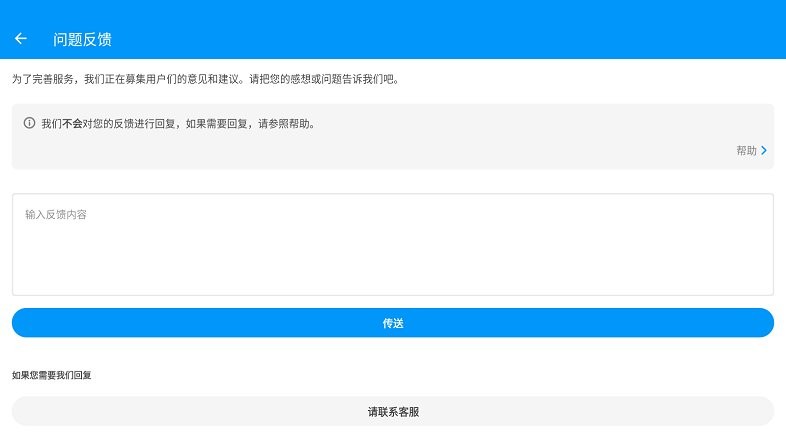Click the 请参照帮助 phrase in notice
Viewport: 786px width, 442px height.
tap(285, 124)
